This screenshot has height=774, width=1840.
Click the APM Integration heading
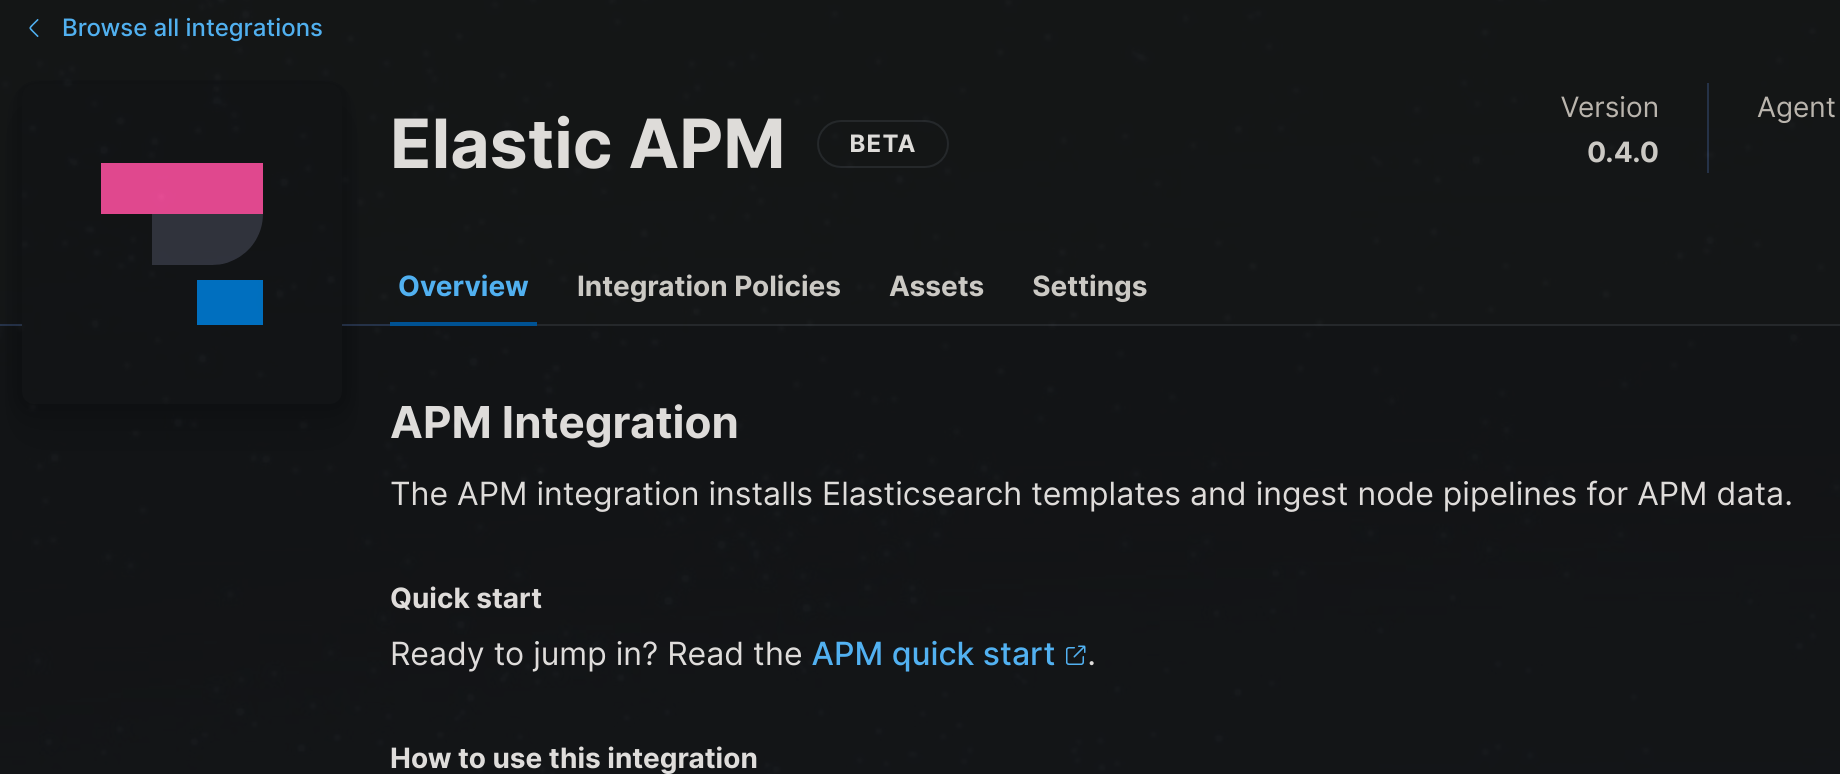pyautogui.click(x=564, y=422)
